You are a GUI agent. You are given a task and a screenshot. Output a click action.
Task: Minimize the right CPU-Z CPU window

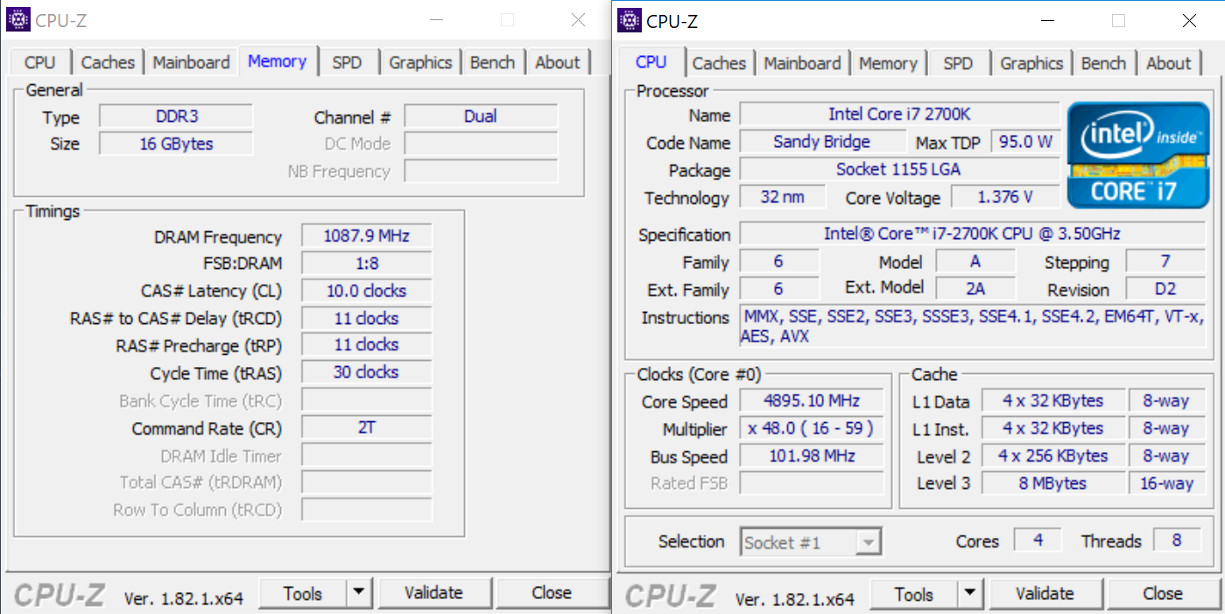click(1048, 20)
